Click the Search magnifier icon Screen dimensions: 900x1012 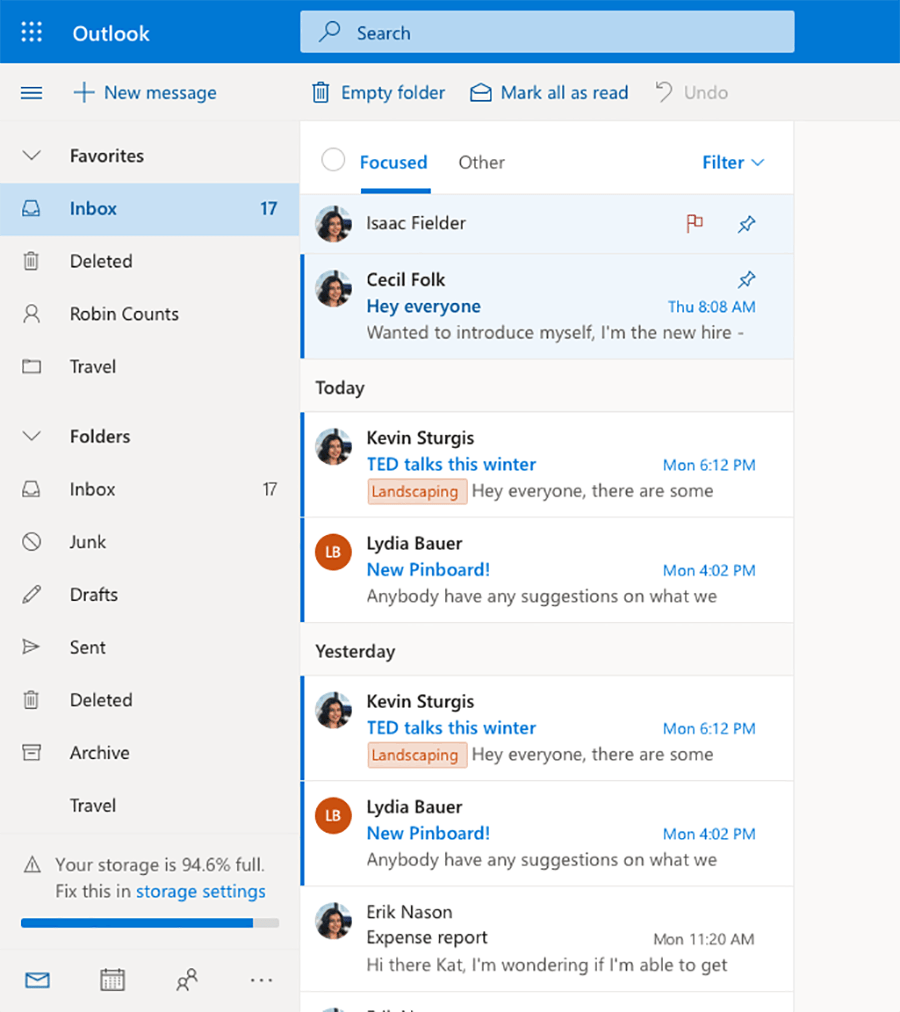(x=329, y=31)
